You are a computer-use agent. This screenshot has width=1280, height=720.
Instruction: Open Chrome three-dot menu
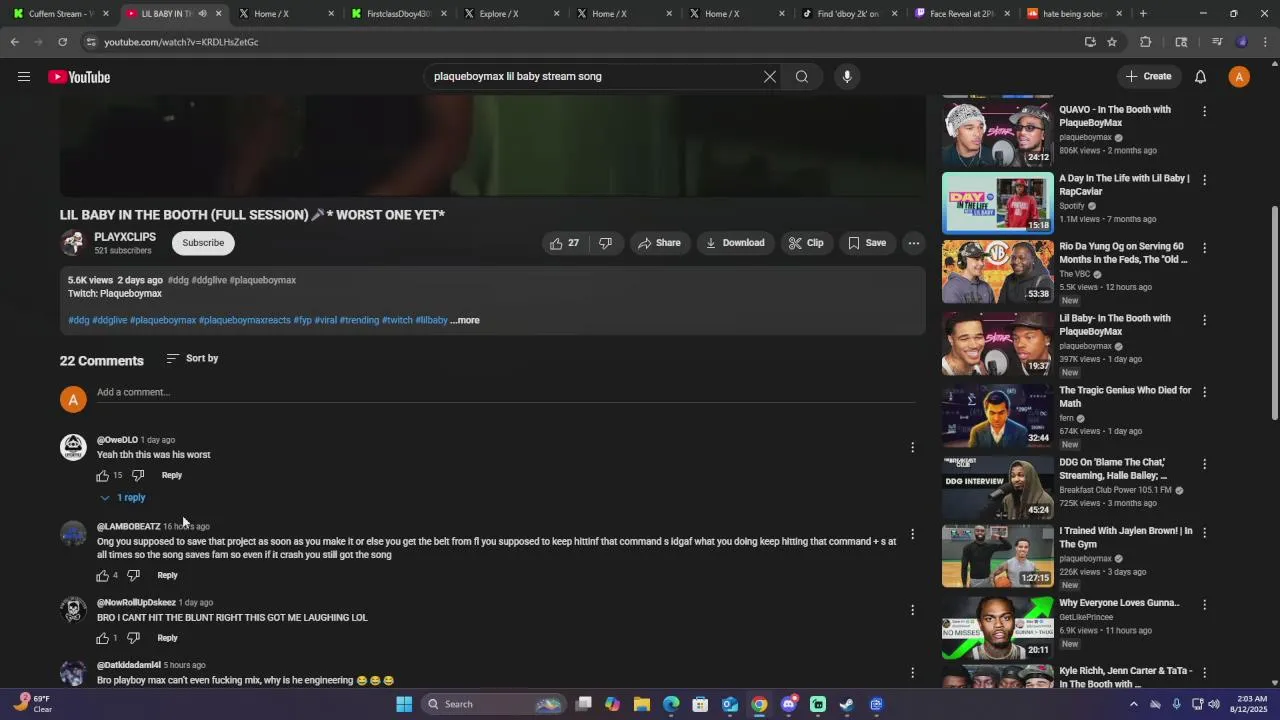pyautogui.click(x=1266, y=42)
